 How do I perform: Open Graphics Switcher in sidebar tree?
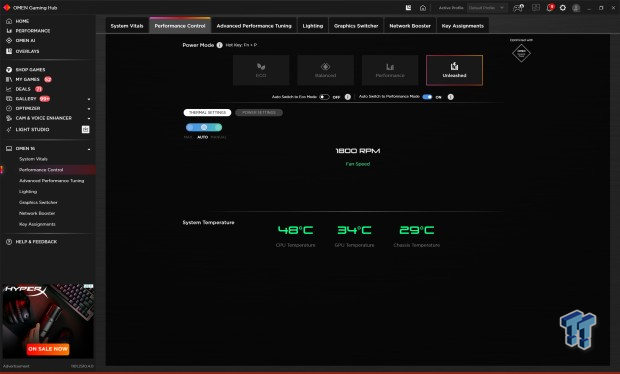38,202
